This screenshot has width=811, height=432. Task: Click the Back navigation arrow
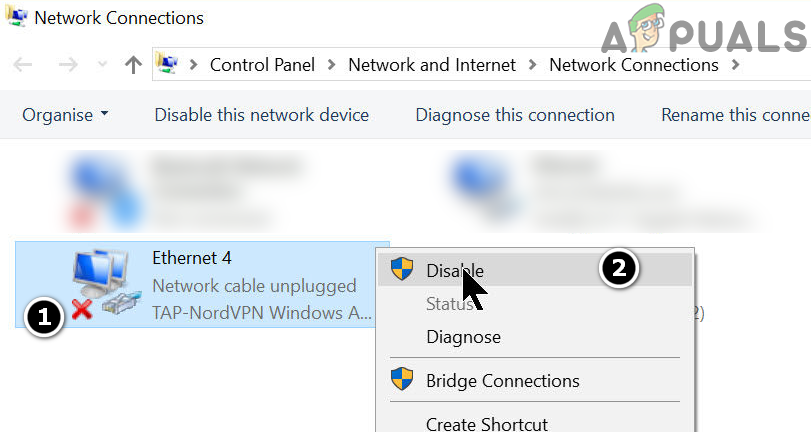point(22,65)
